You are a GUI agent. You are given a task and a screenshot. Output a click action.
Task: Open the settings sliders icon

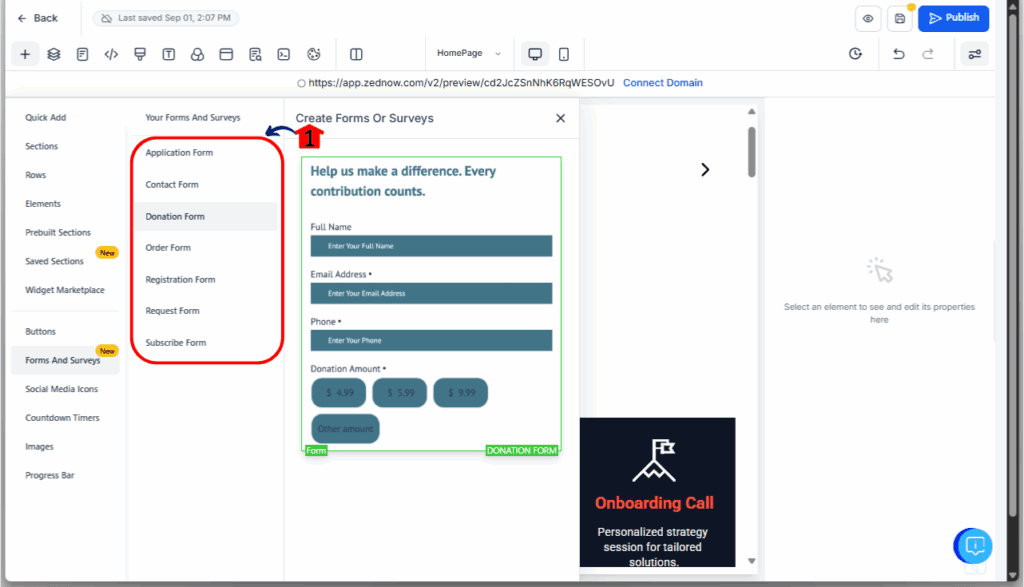[x=974, y=54]
